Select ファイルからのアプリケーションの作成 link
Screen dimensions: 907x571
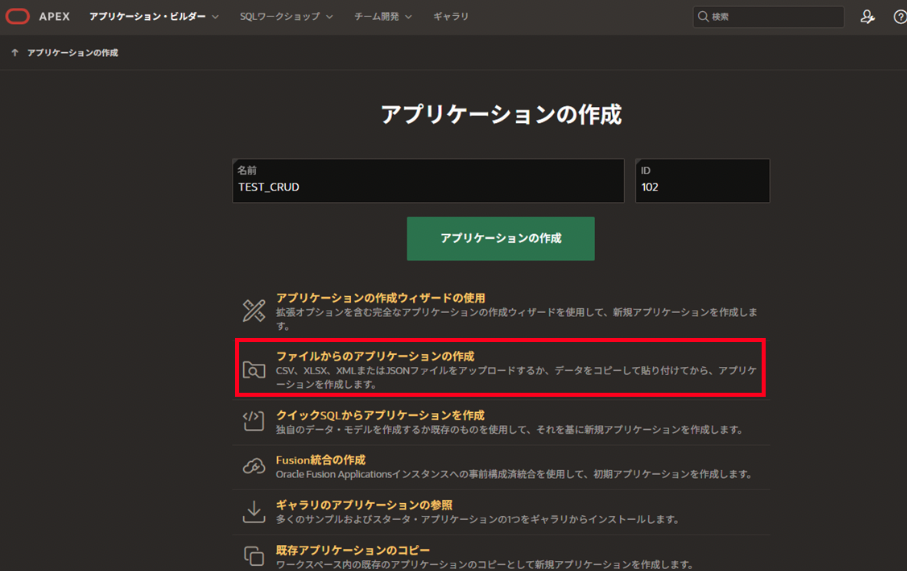(x=375, y=356)
